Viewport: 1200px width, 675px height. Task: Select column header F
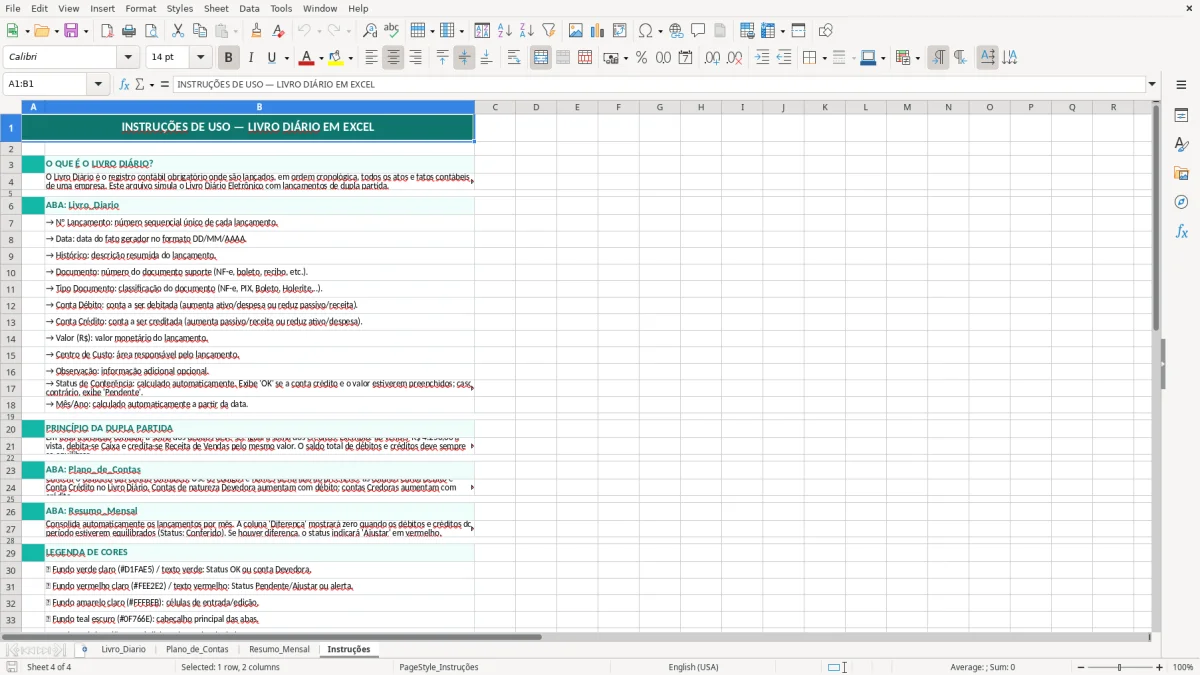pyautogui.click(x=618, y=107)
